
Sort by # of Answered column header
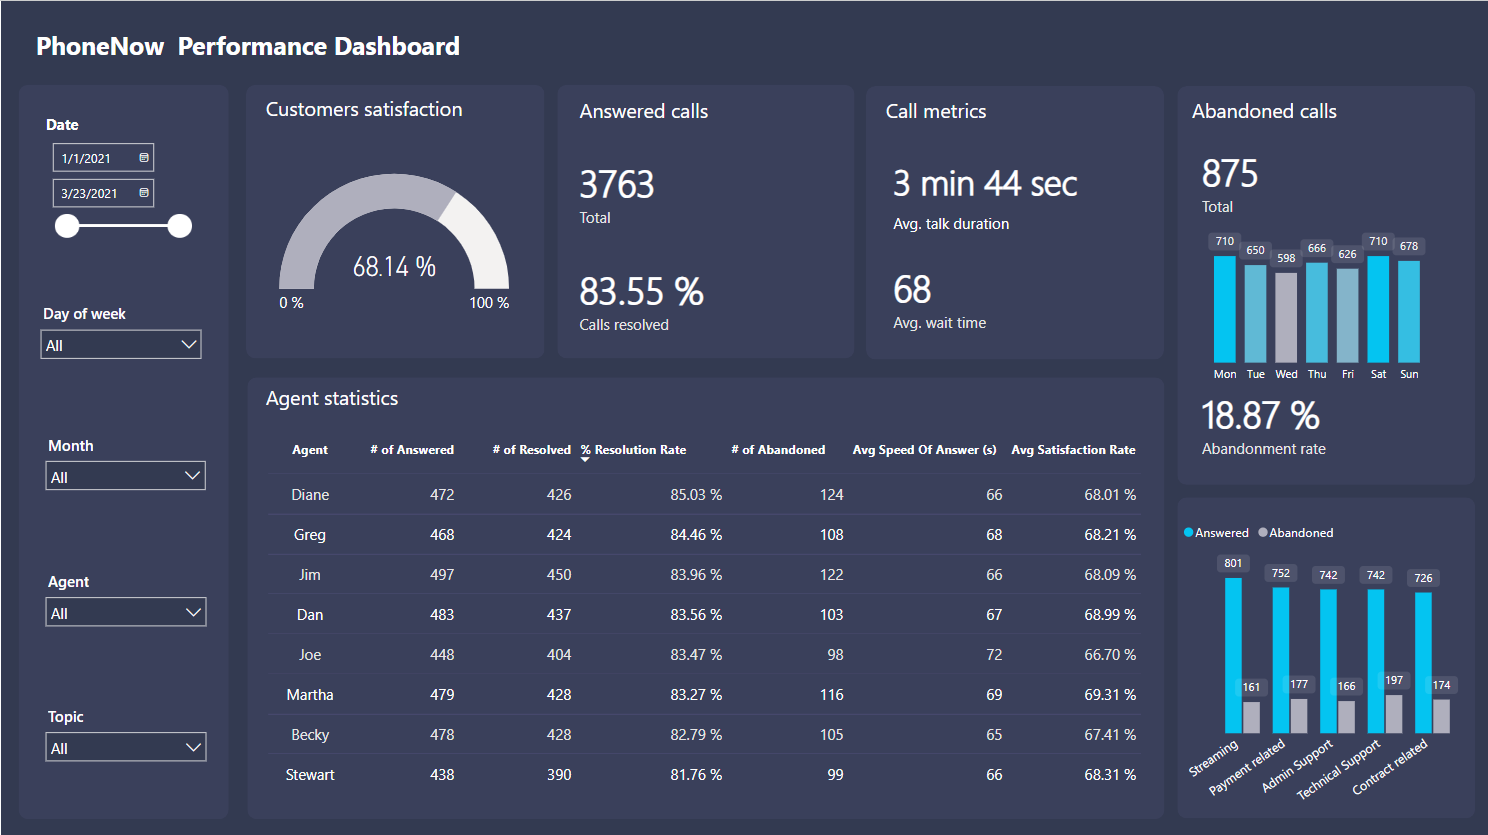pyautogui.click(x=412, y=450)
